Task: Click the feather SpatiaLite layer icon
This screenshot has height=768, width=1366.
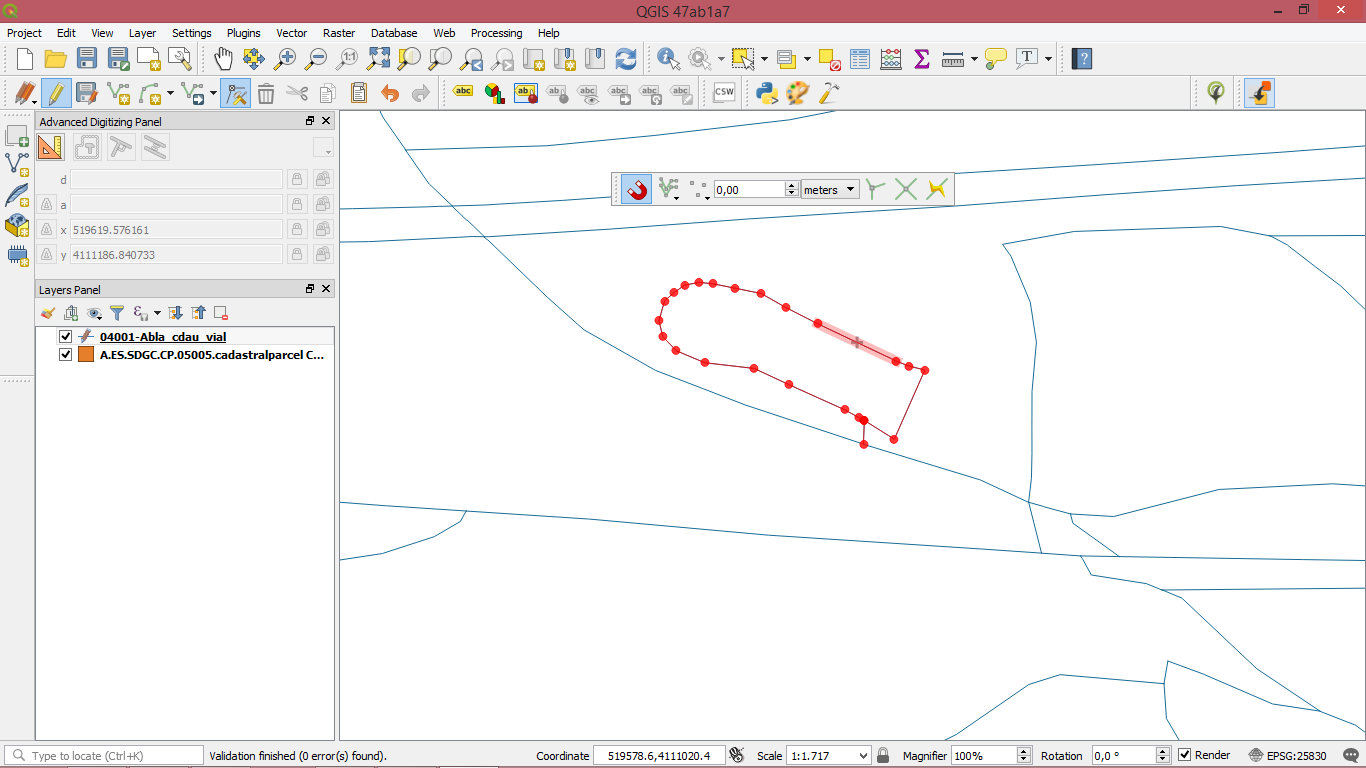Action: pyautogui.click(x=17, y=194)
